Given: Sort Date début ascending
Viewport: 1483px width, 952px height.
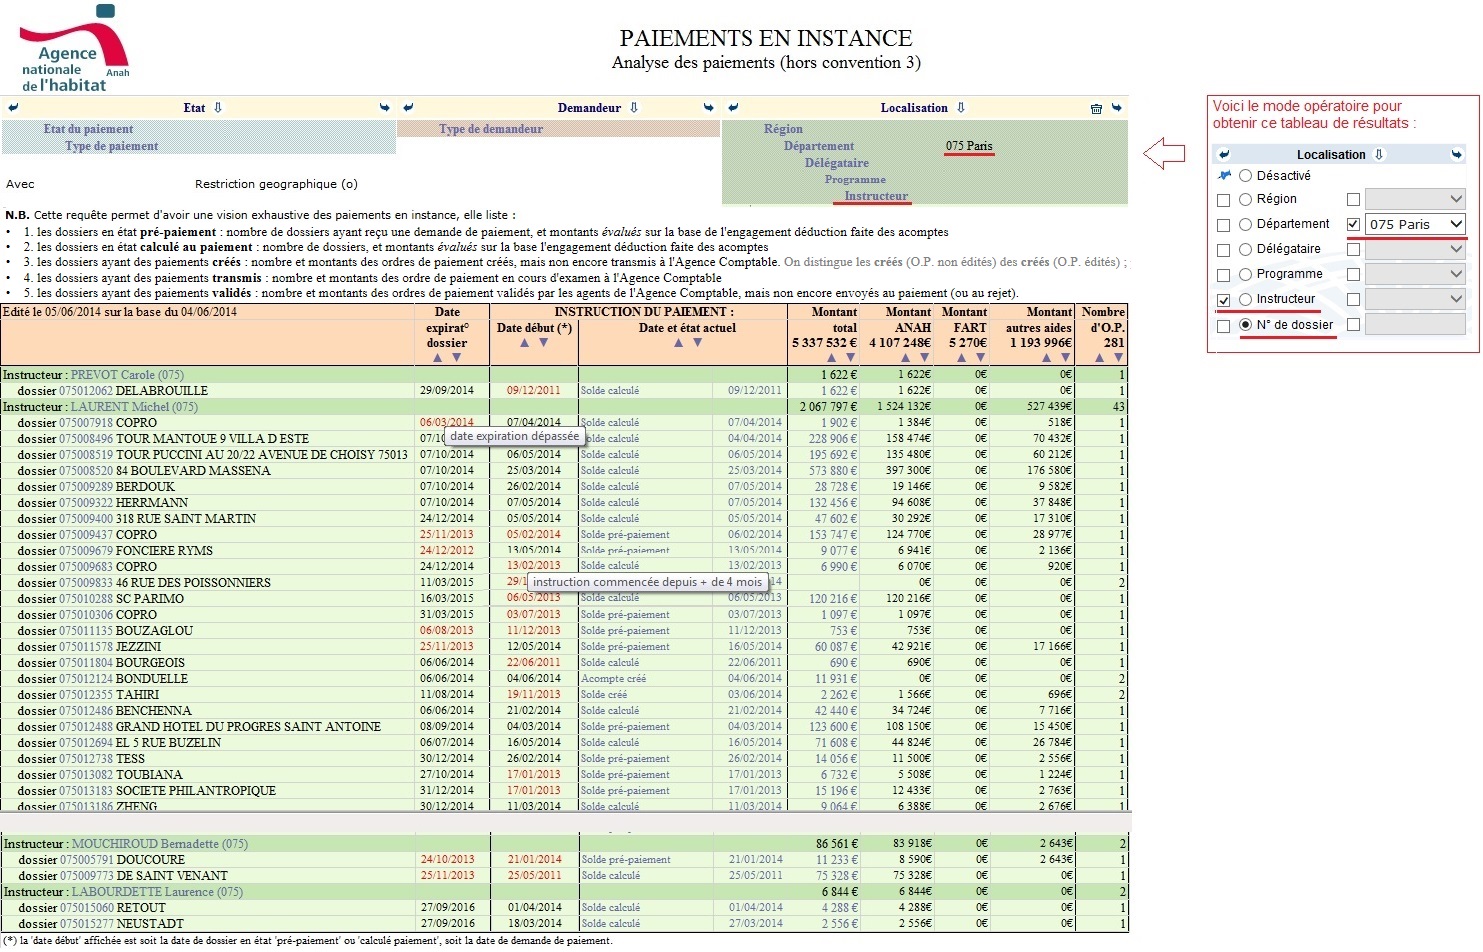Looking at the screenshot, I should [x=524, y=343].
